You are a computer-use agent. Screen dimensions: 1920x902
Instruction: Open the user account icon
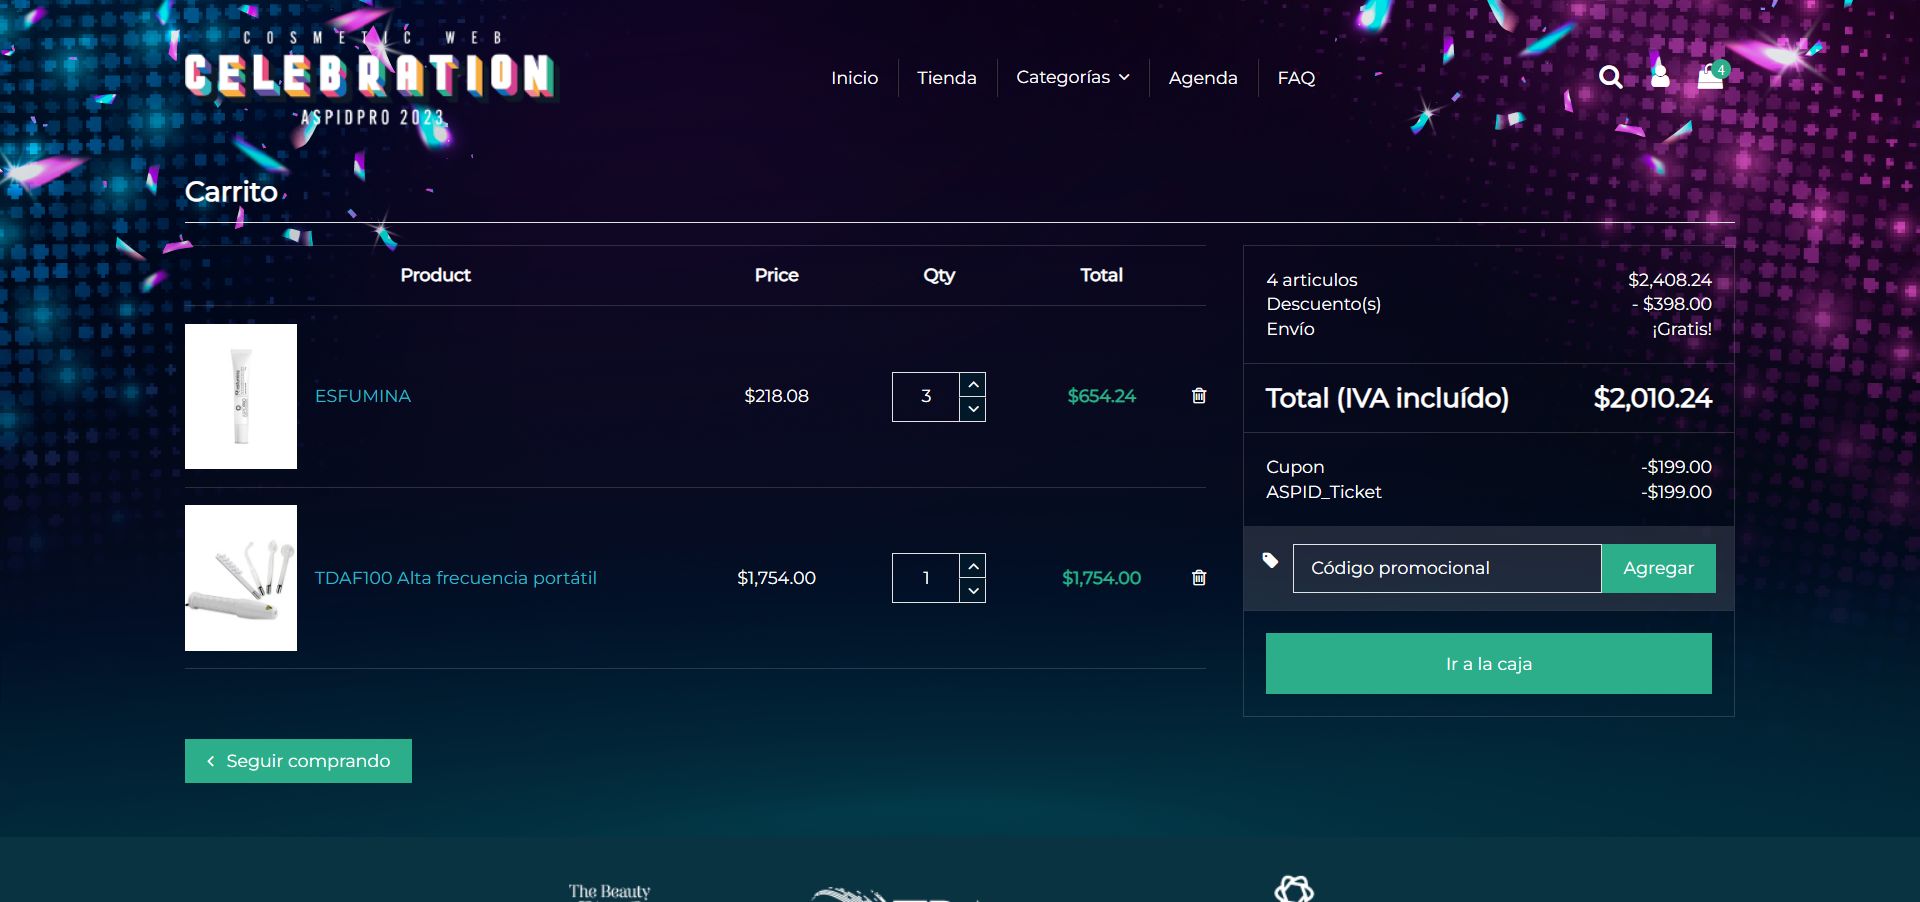[x=1660, y=75]
